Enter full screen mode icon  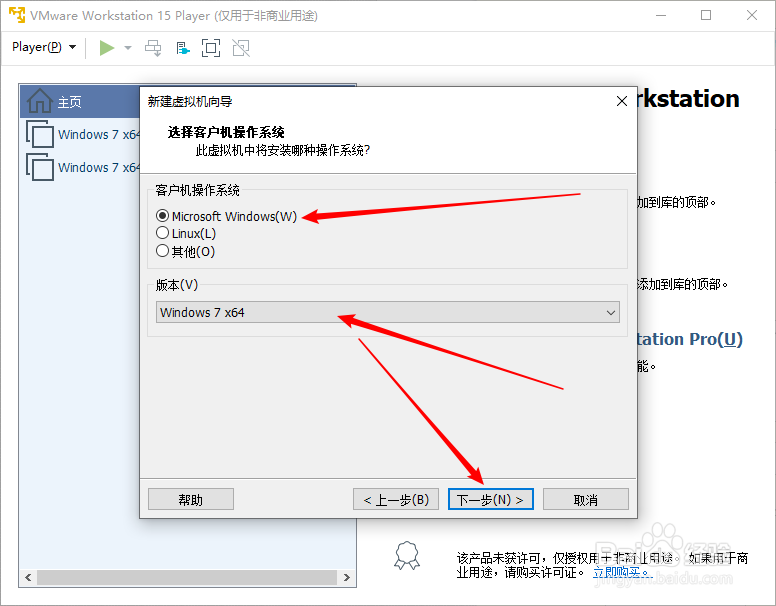(x=211, y=48)
